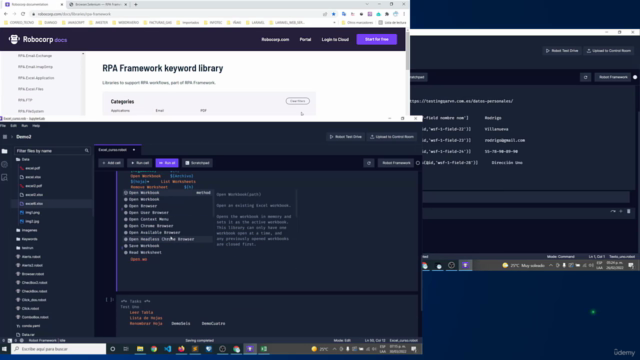This screenshot has width=640, height=360.
Task: Click the kernel status circle beside Robot Framework
Action: click(418, 163)
